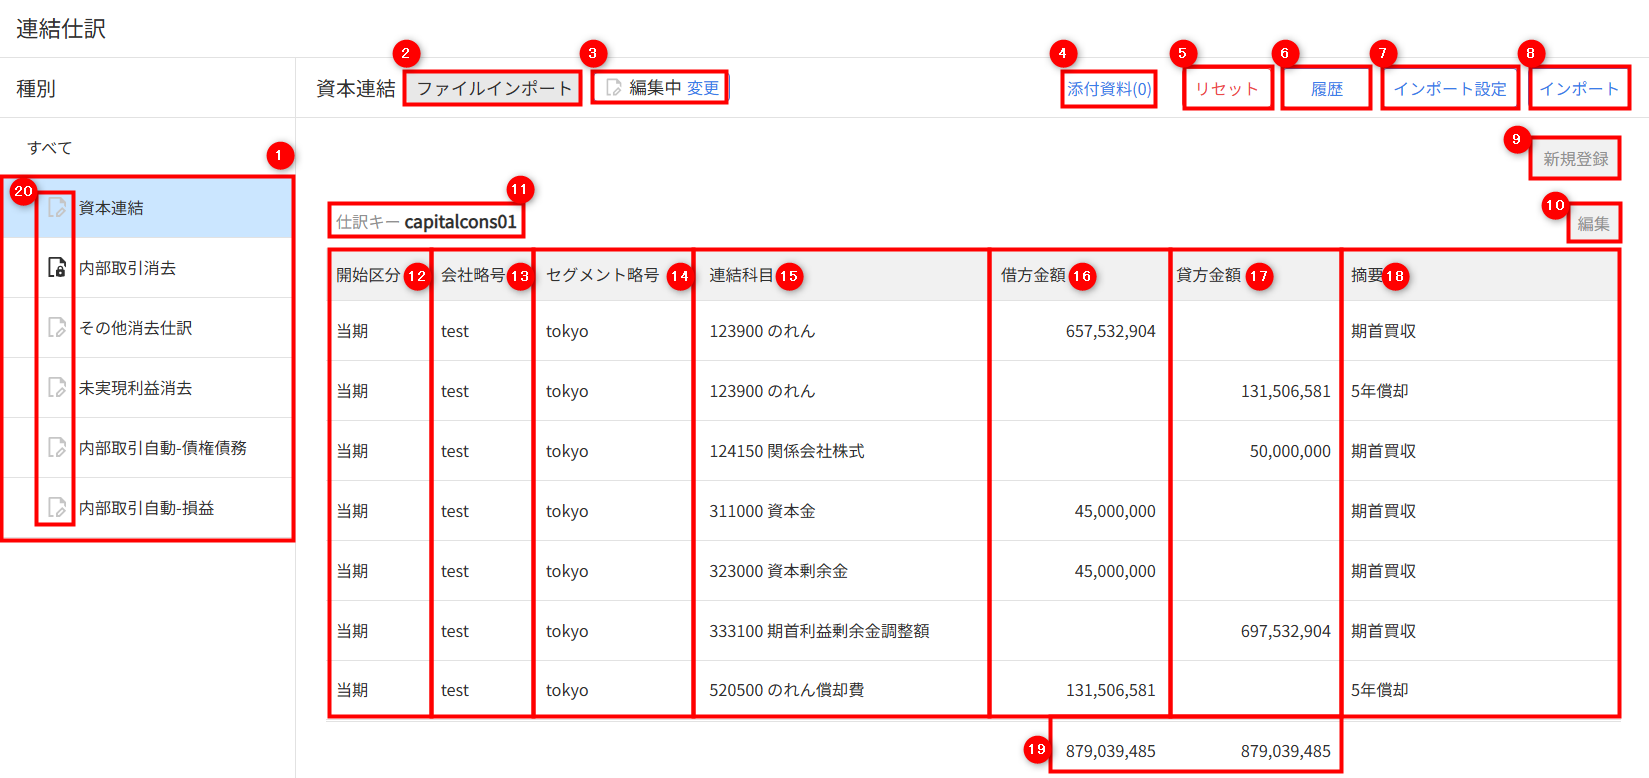Click the リセット link
This screenshot has height=778, width=1649.
(1227, 89)
